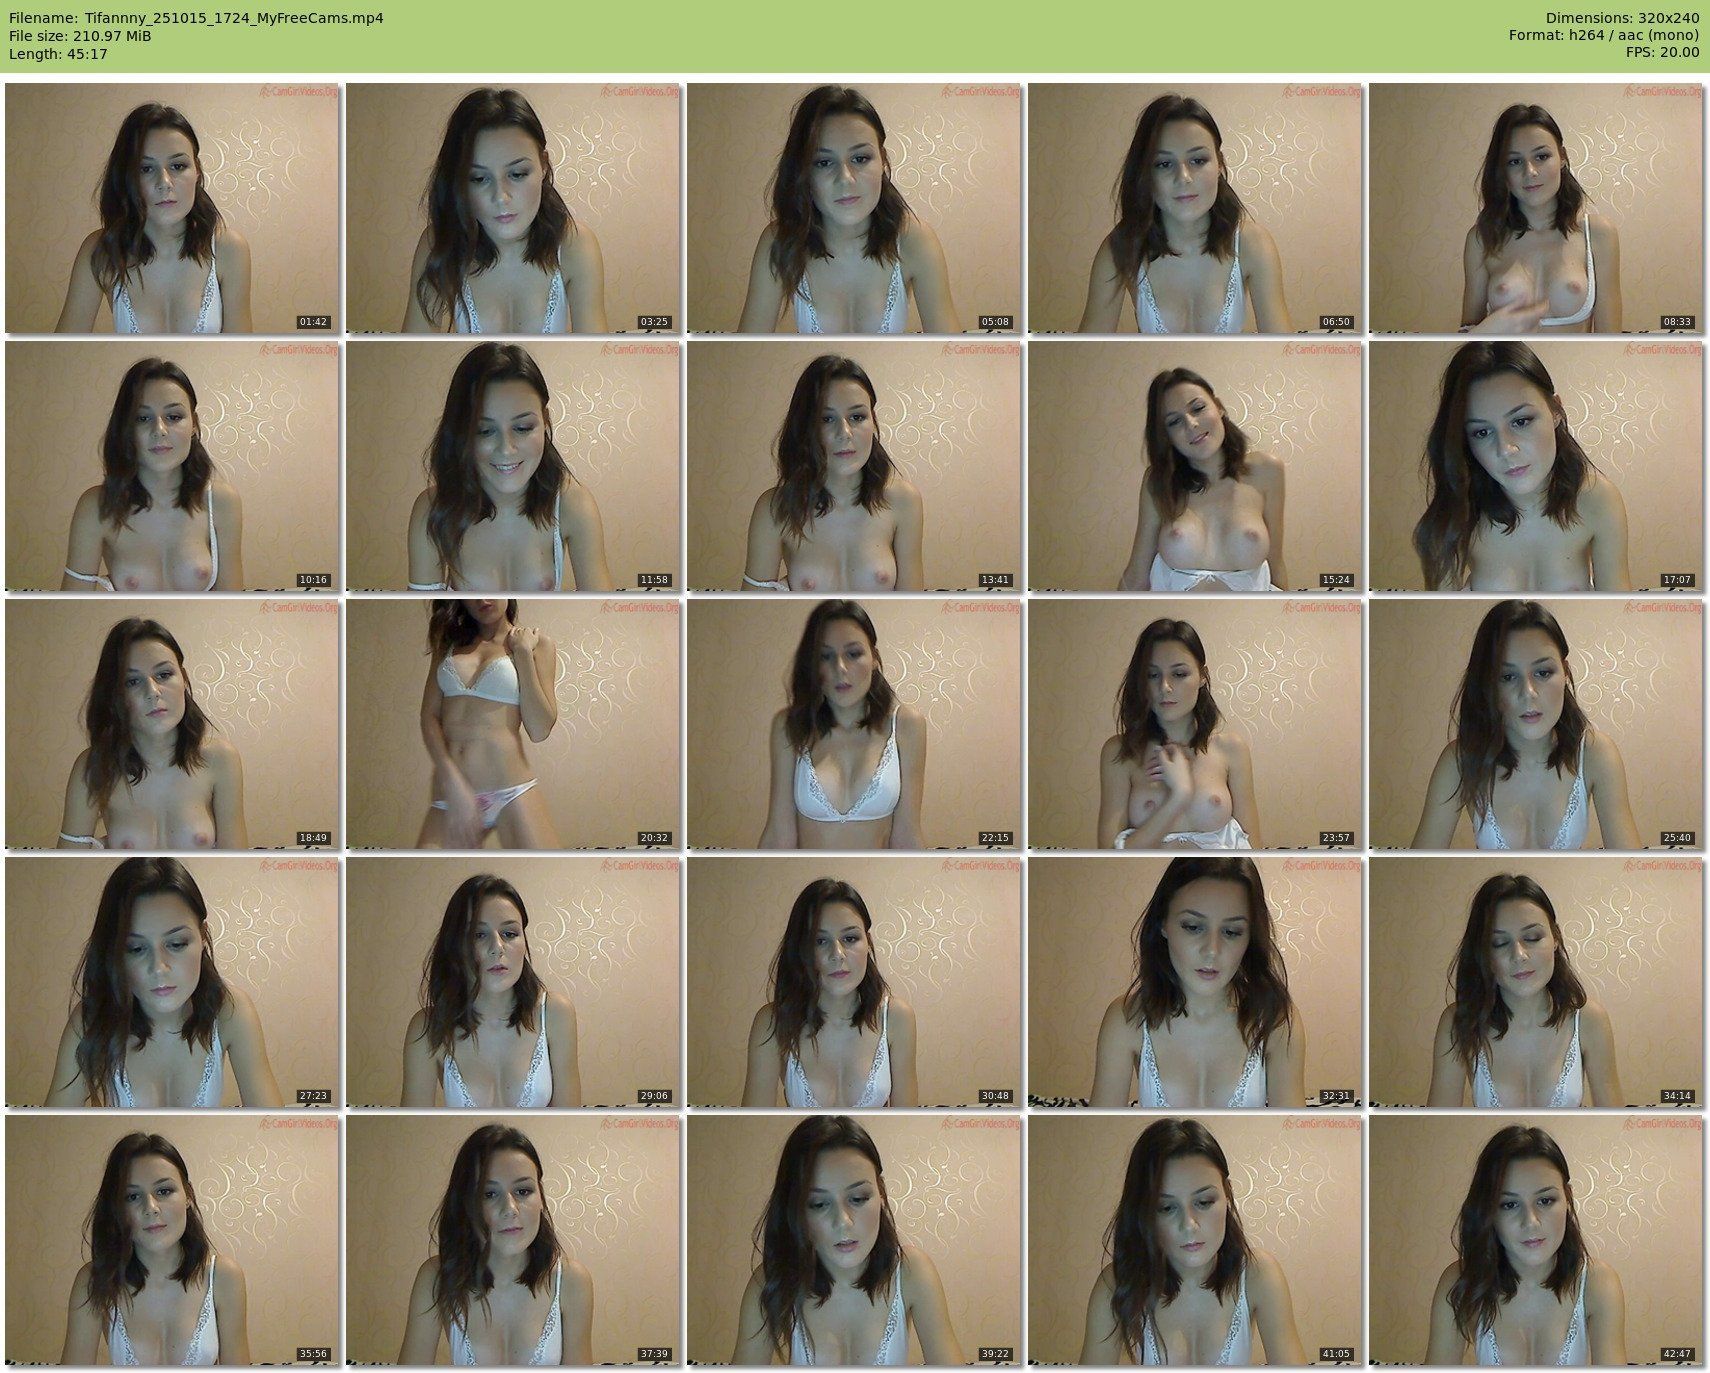Screen dimensions: 1710x1373
Task: Select the "Dimensions: 320x240" text
Action: click(x=1622, y=18)
